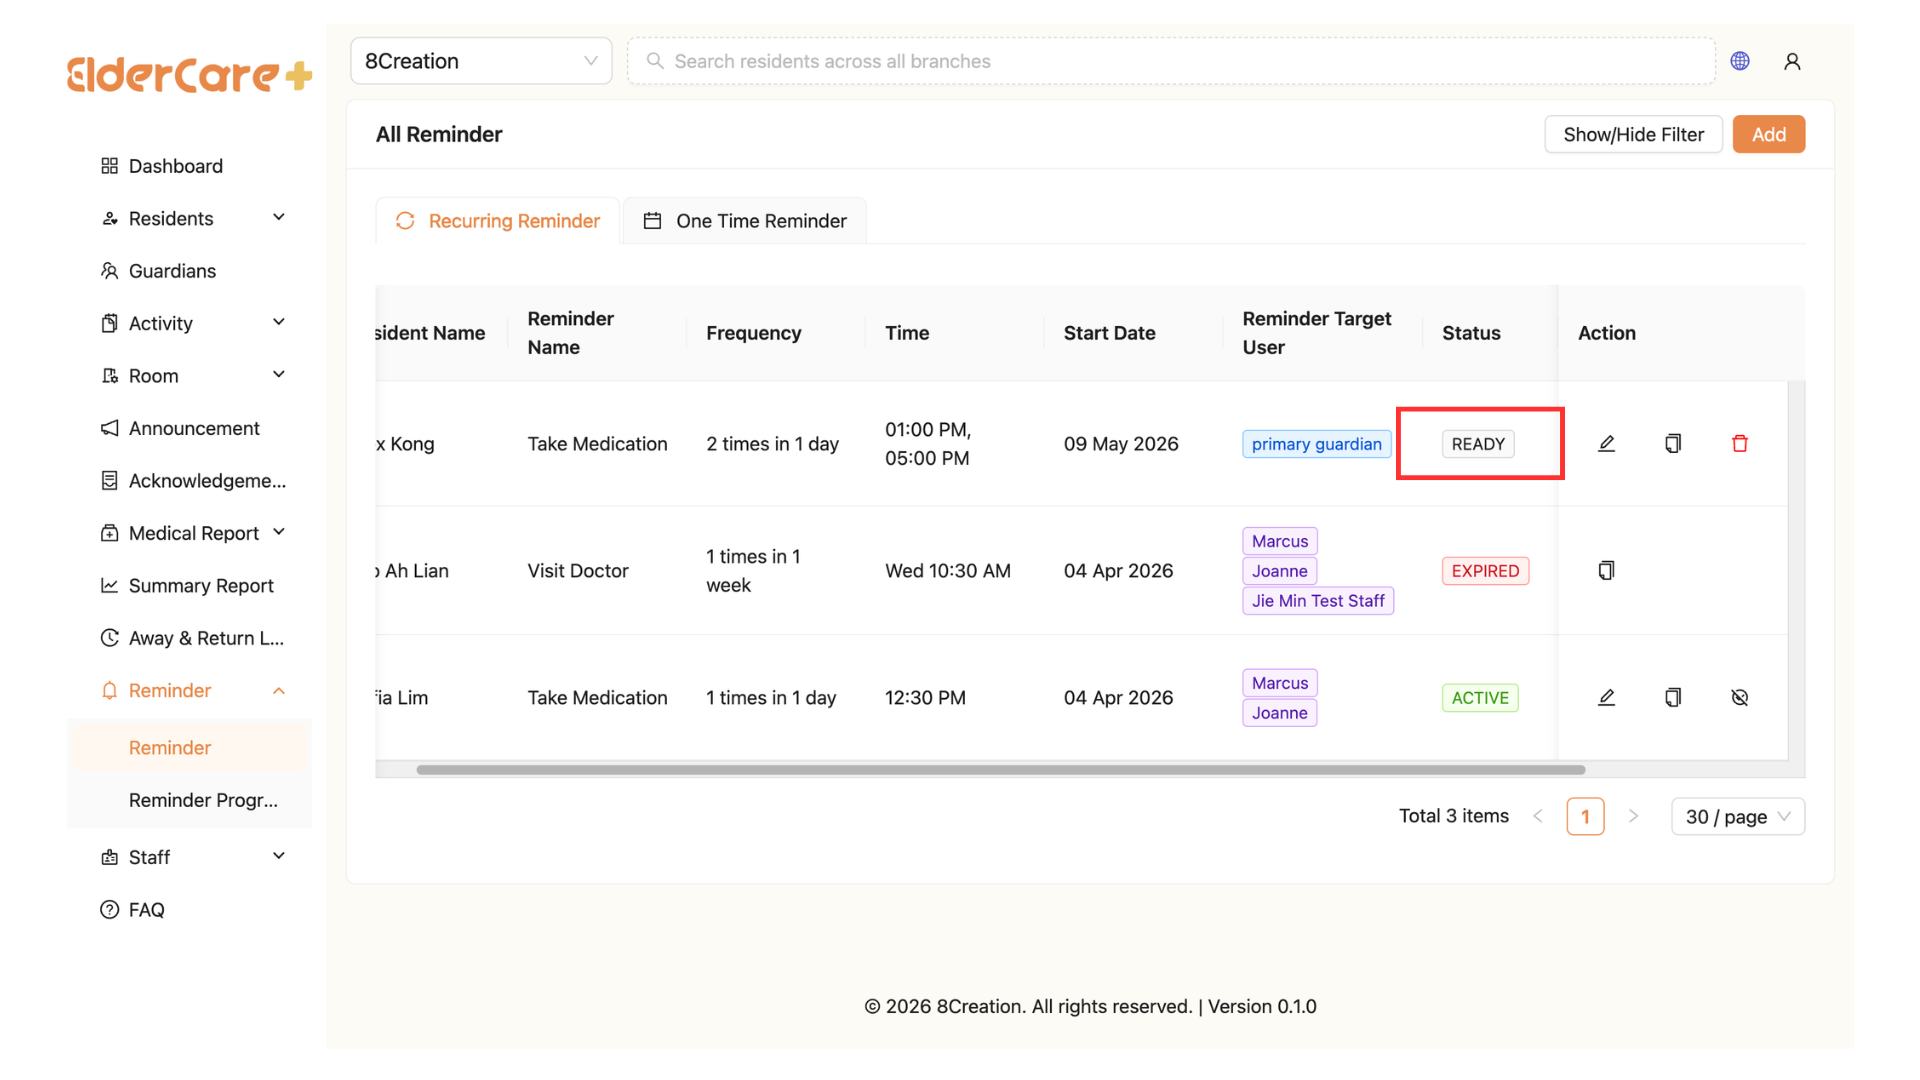Switch to Recurring Reminder tab
The height and width of the screenshot is (1080, 1920).
click(x=498, y=221)
